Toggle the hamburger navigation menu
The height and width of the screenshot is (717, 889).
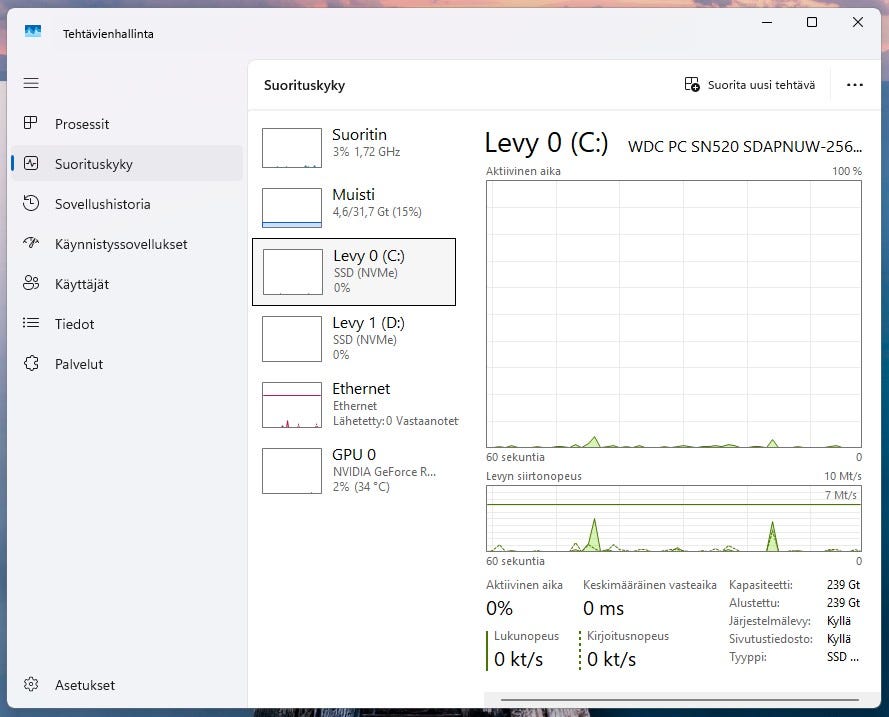pyautogui.click(x=31, y=83)
